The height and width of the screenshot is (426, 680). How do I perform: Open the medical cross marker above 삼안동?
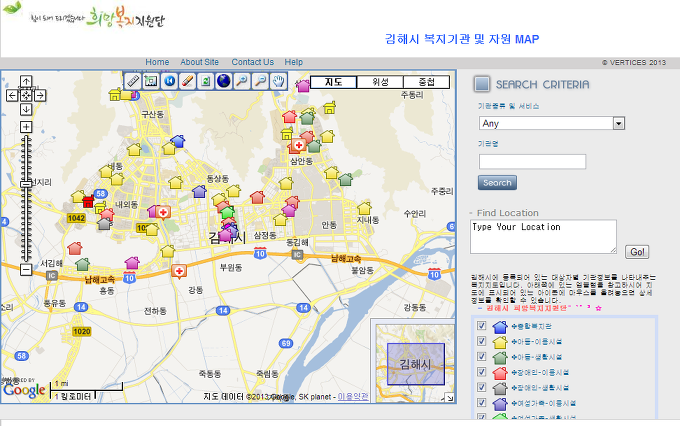298,145
